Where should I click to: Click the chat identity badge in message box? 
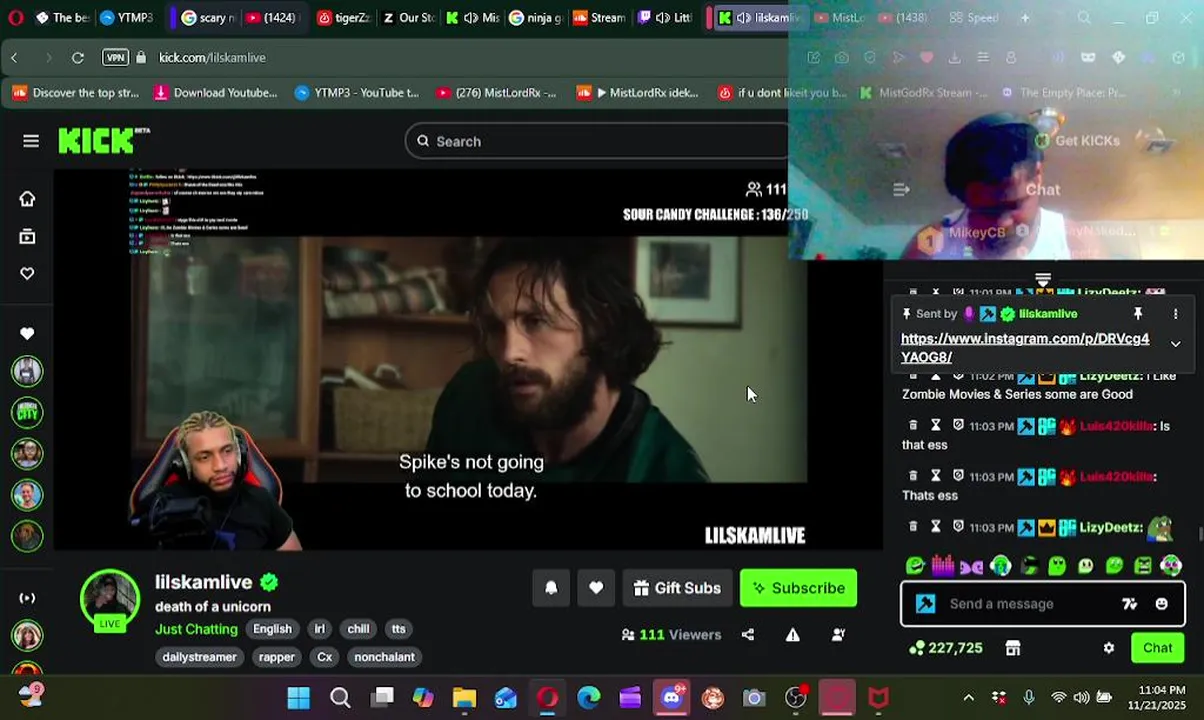(x=926, y=604)
